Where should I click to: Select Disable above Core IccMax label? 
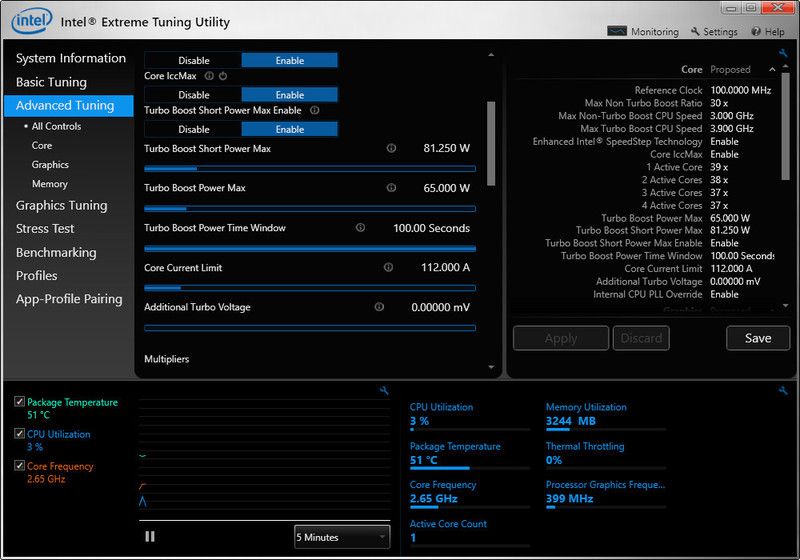193,60
